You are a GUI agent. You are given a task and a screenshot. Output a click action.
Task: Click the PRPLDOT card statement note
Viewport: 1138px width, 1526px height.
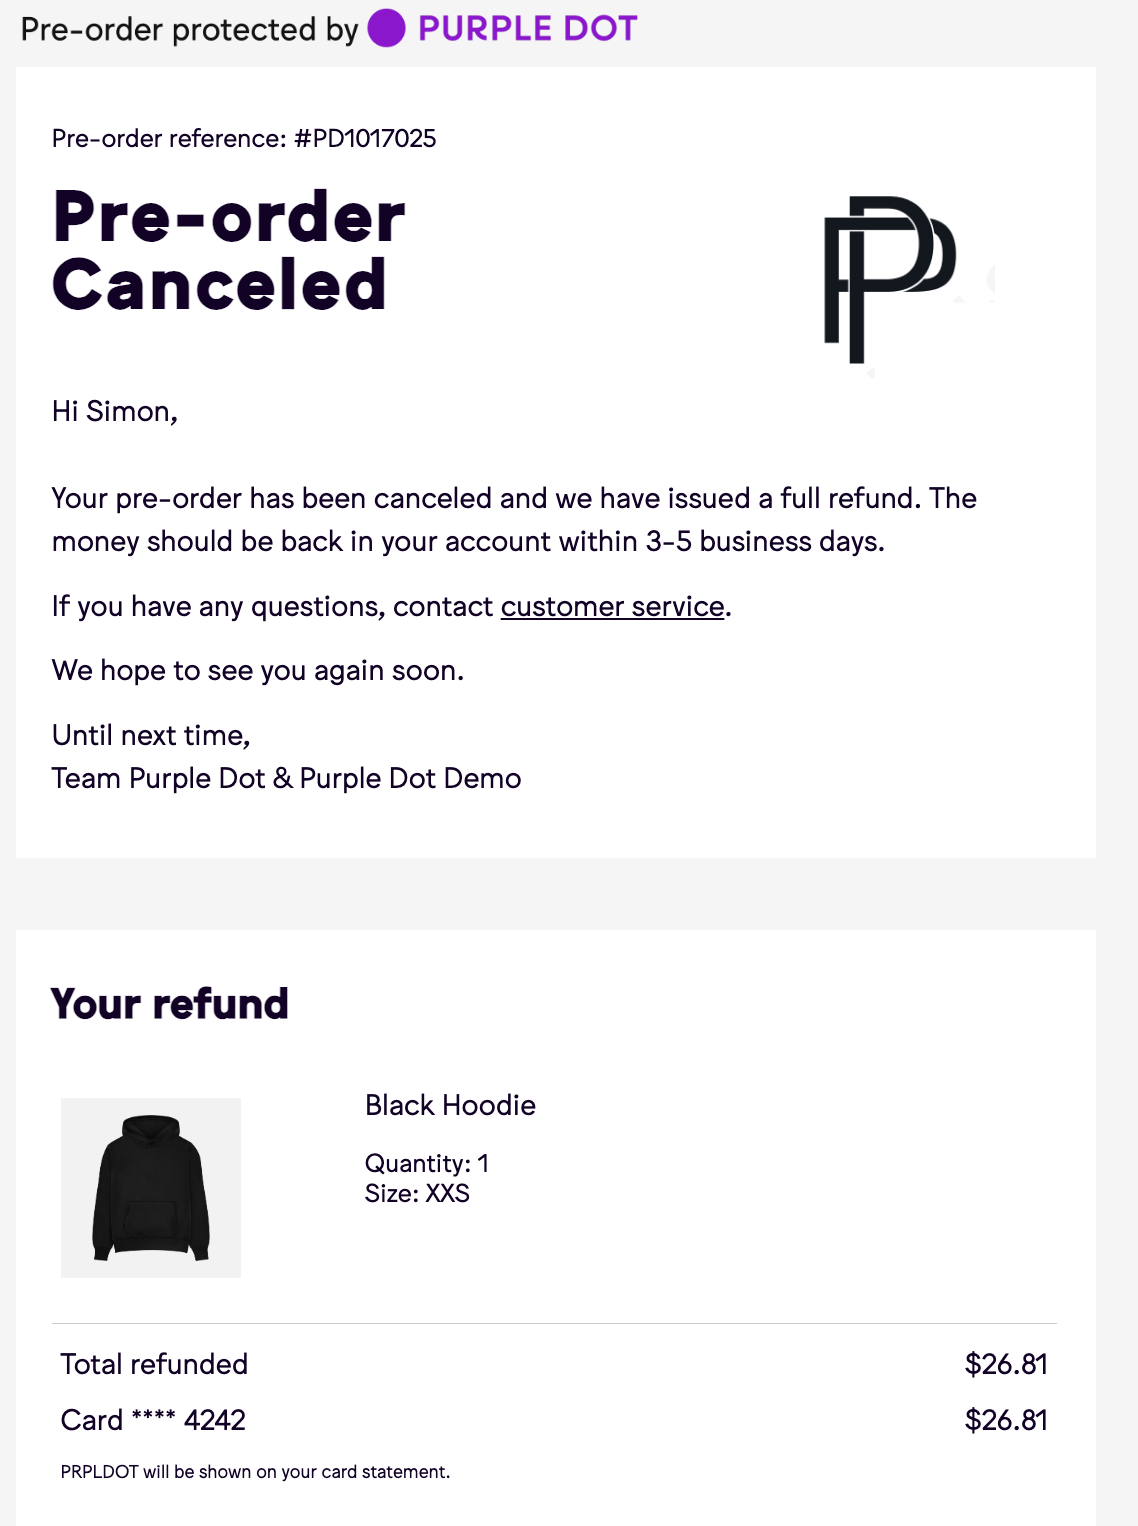point(255,1472)
